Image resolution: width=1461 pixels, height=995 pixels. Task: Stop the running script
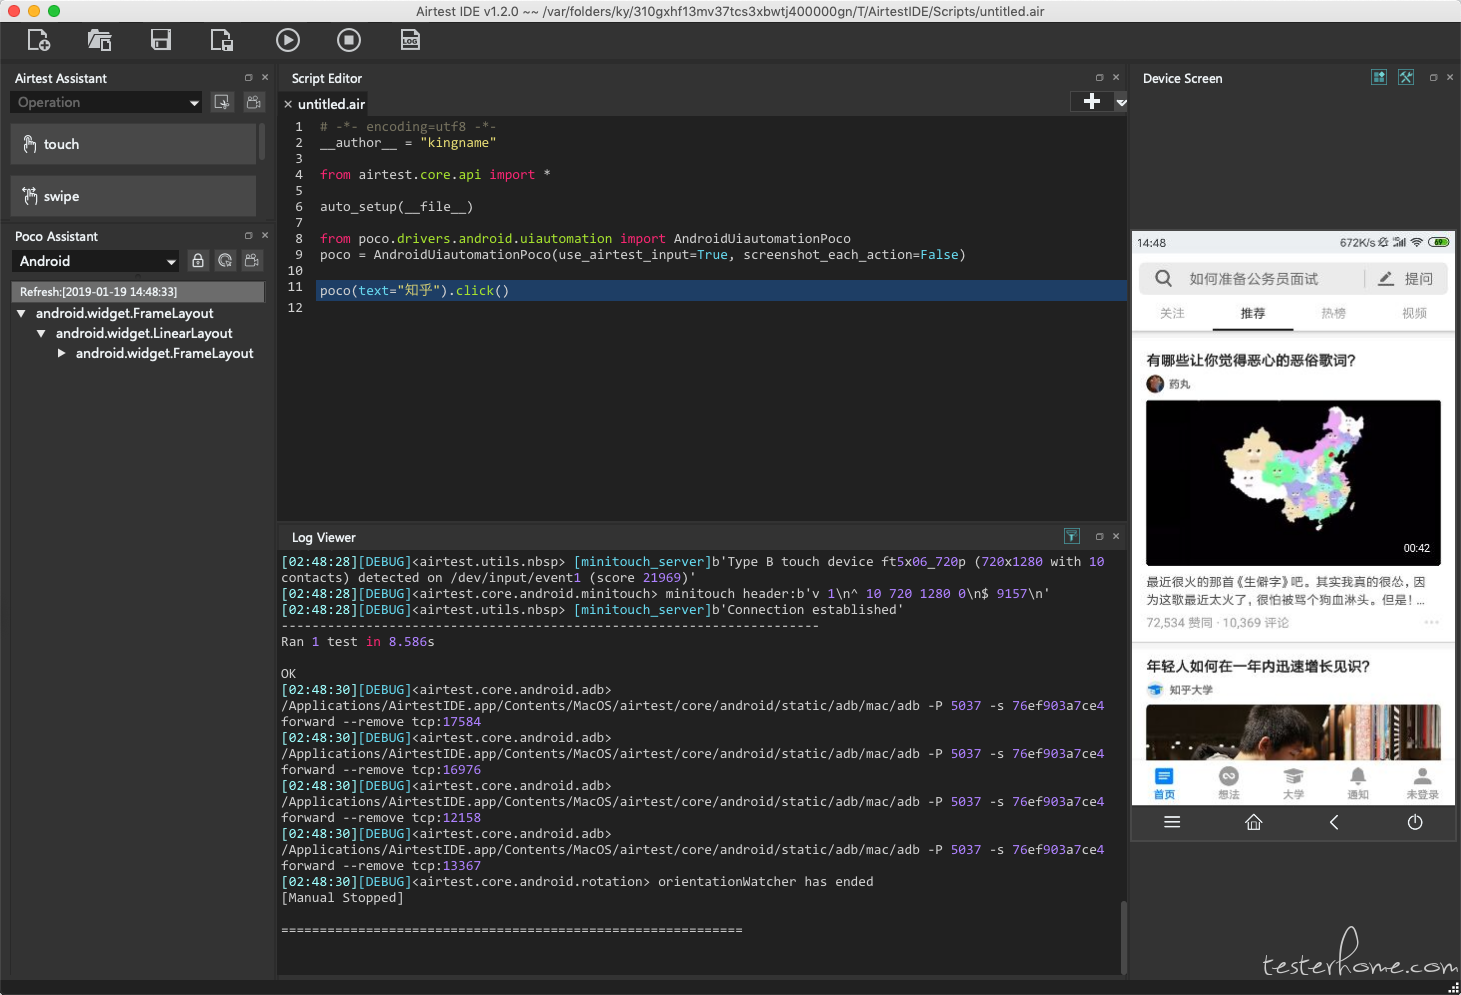click(x=349, y=40)
